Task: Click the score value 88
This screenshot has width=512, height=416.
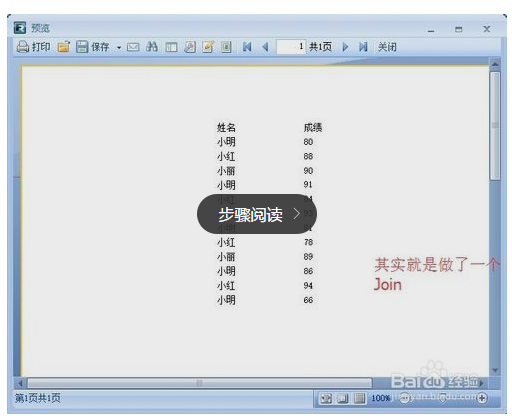Action: pyautogui.click(x=308, y=156)
